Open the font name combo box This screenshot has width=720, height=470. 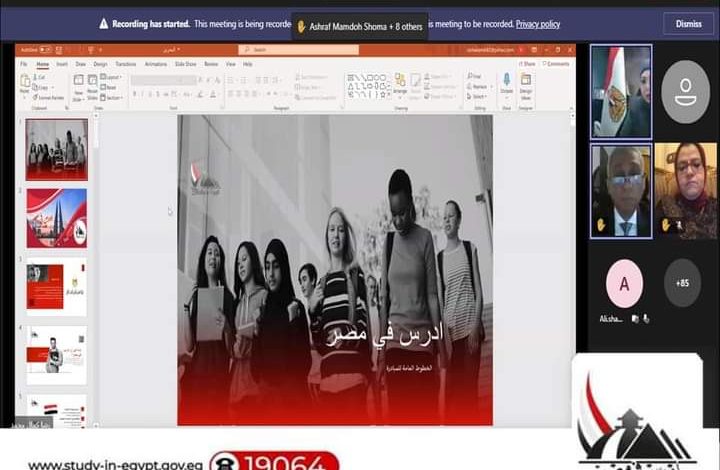(x=158, y=80)
